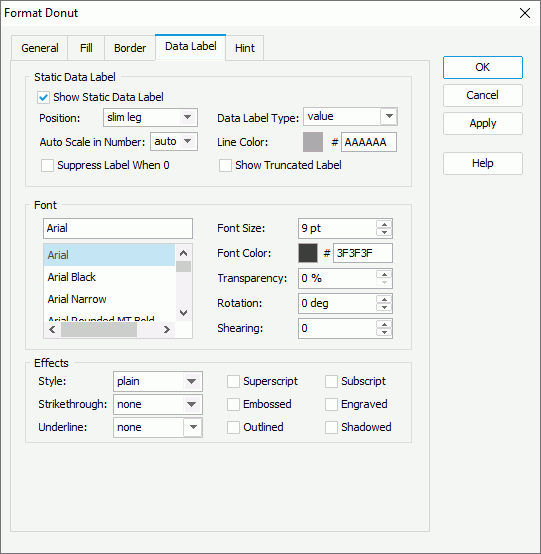Switch to the General tab
This screenshot has height=554, width=541.
(x=40, y=48)
